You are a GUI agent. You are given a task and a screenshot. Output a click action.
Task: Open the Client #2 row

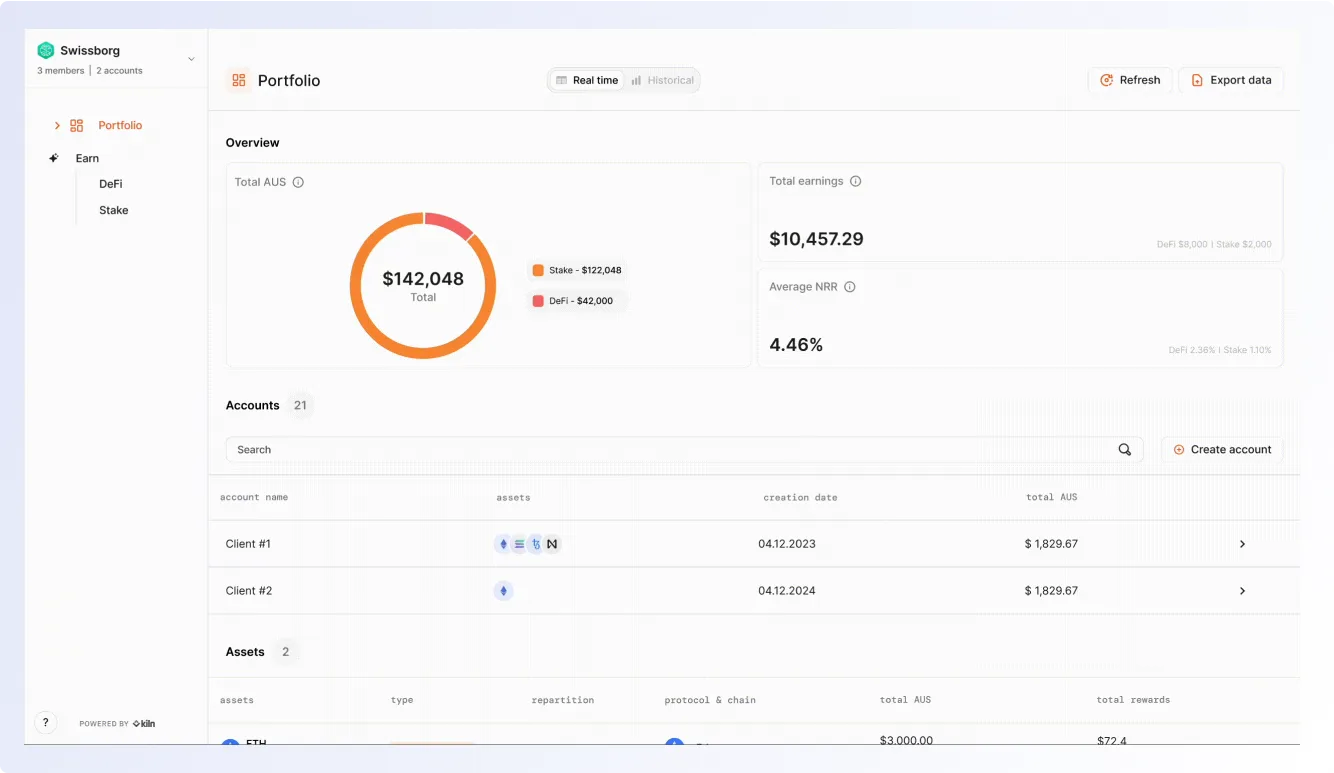tap(754, 591)
